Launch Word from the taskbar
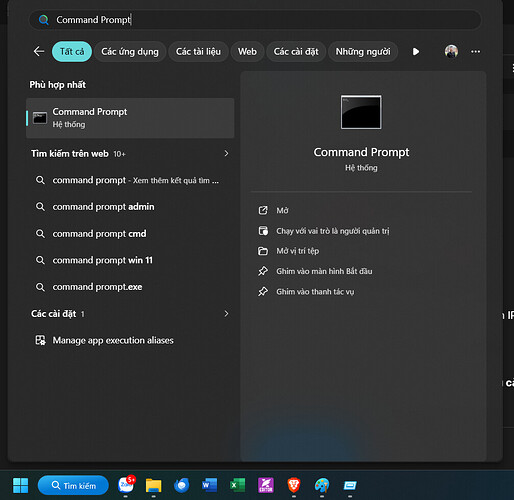514x500 pixels. [209, 485]
